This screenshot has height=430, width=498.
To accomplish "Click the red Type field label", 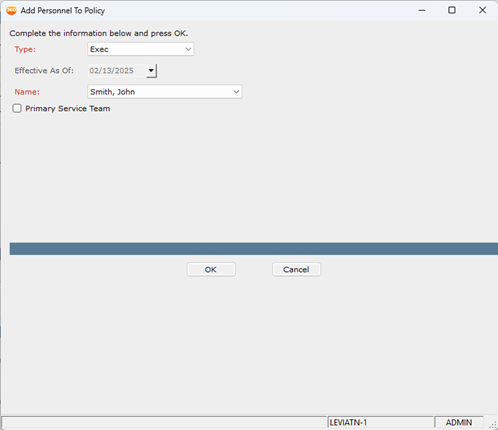I will coord(25,49).
